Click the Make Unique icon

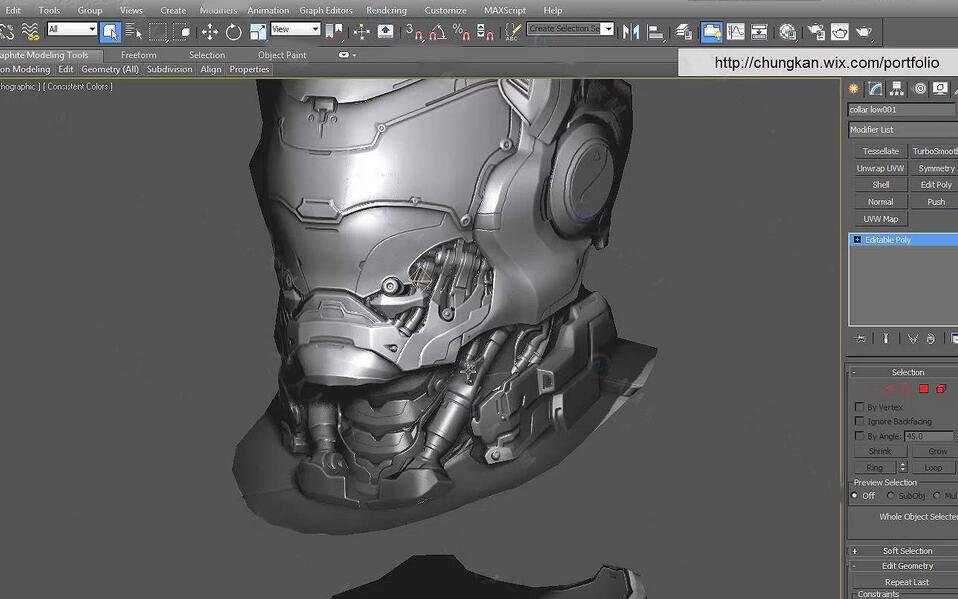(x=913, y=338)
